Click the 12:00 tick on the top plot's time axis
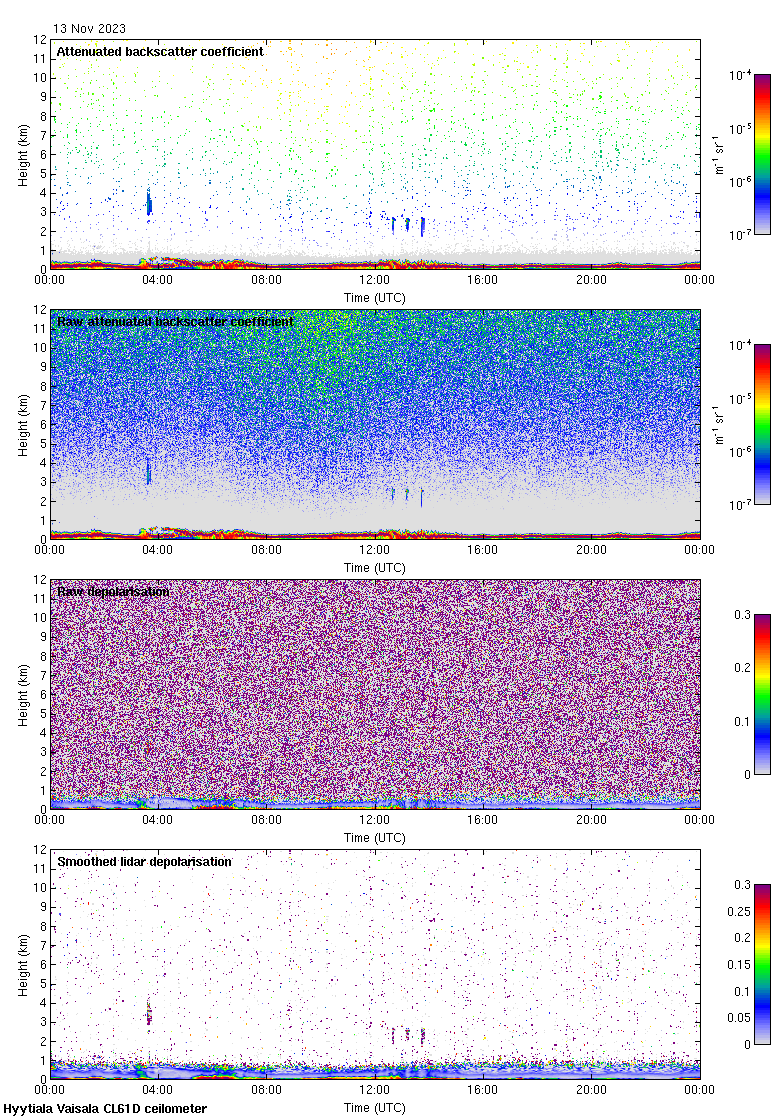 click(x=374, y=281)
